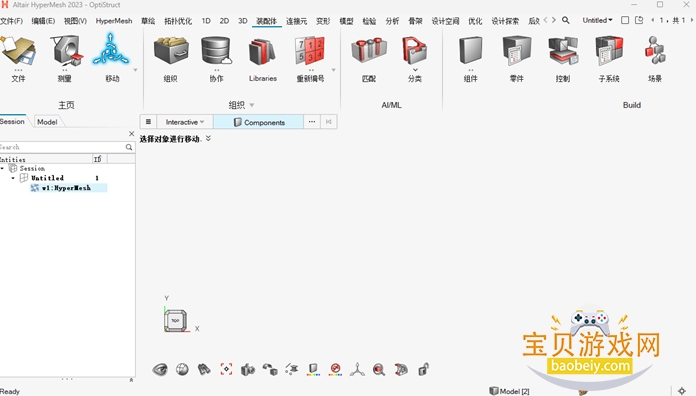Switch to the Session browser tab

(12, 121)
